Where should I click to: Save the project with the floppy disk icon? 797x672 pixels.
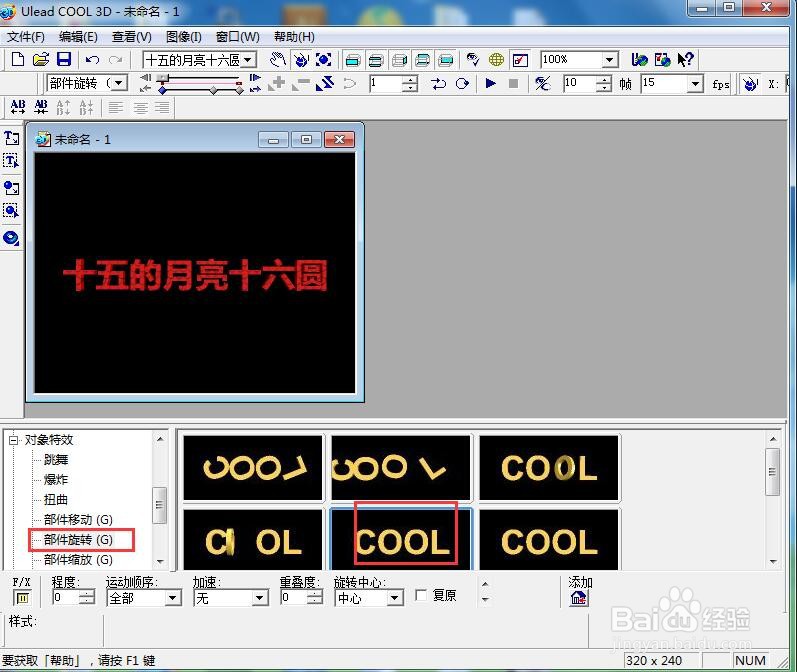click(x=64, y=59)
